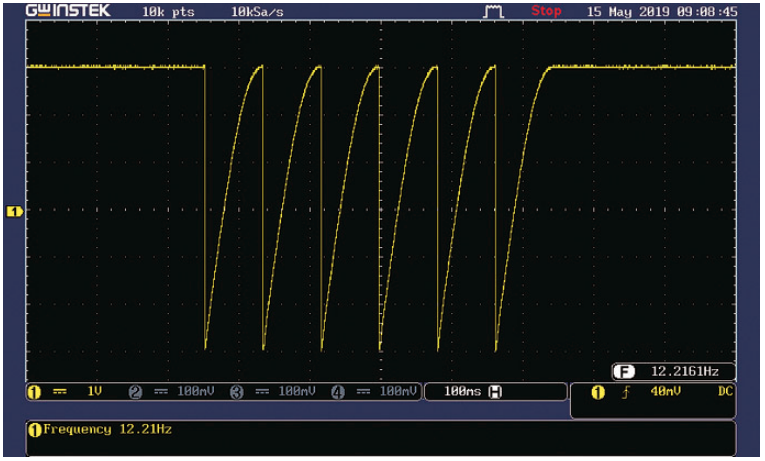765x461 pixels.
Task: Click the channel 4 indicator circle
Action: [338, 392]
